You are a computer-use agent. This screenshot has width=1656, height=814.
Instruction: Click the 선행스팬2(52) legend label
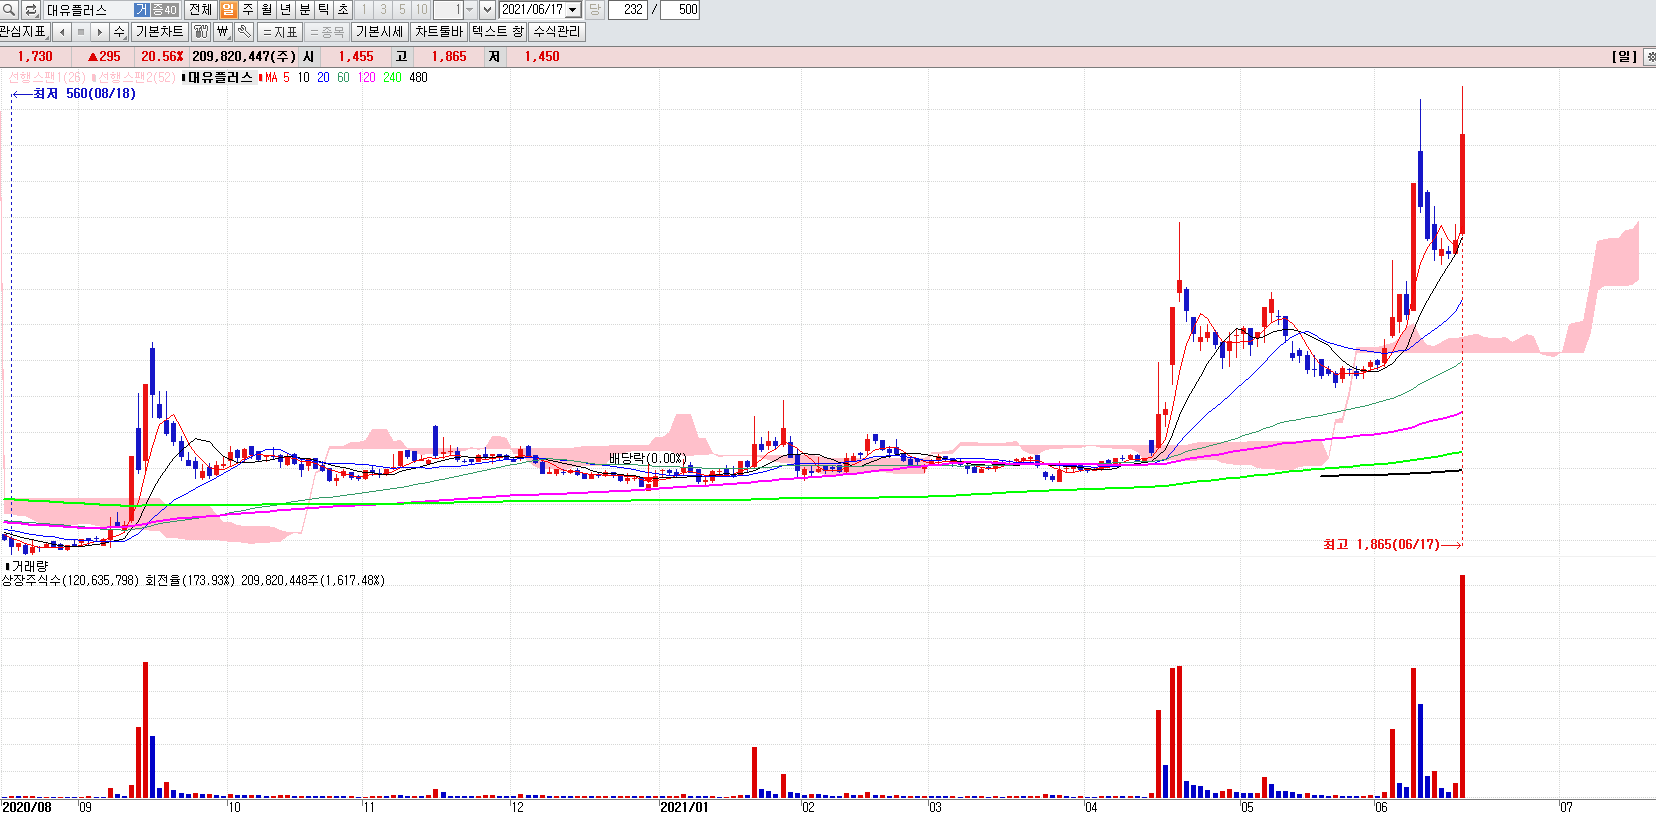pyautogui.click(x=135, y=77)
